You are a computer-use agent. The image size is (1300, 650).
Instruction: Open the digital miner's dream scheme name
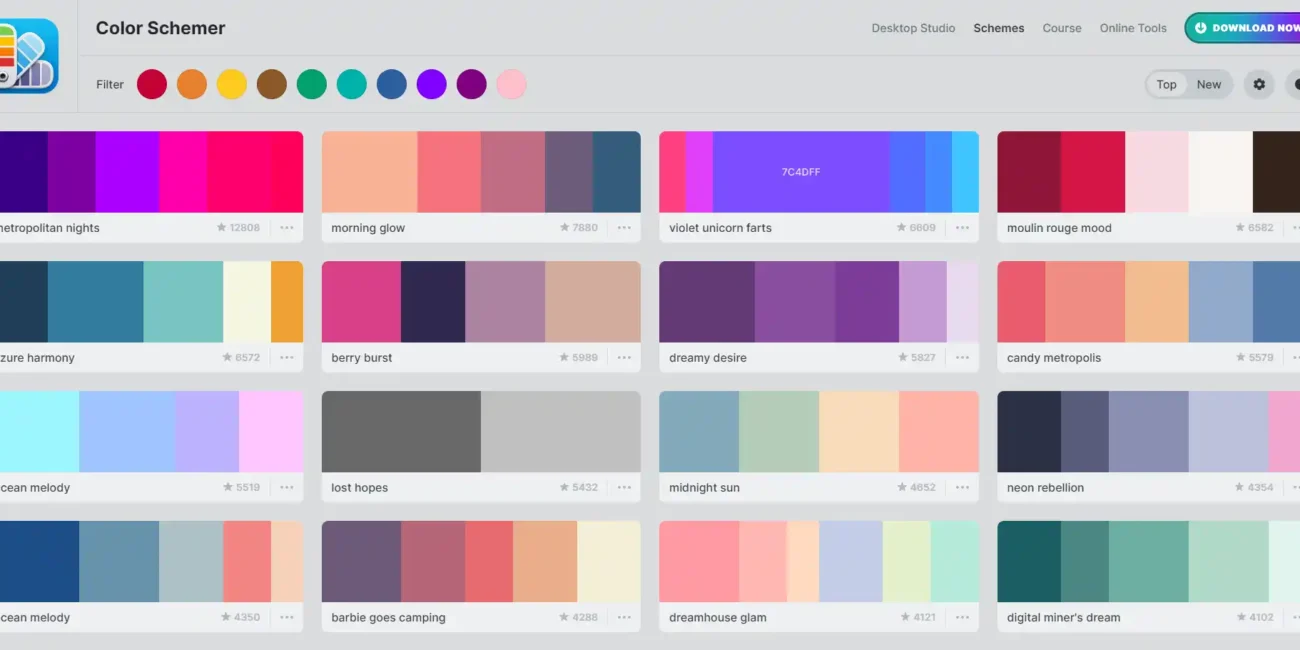[x=1063, y=618]
